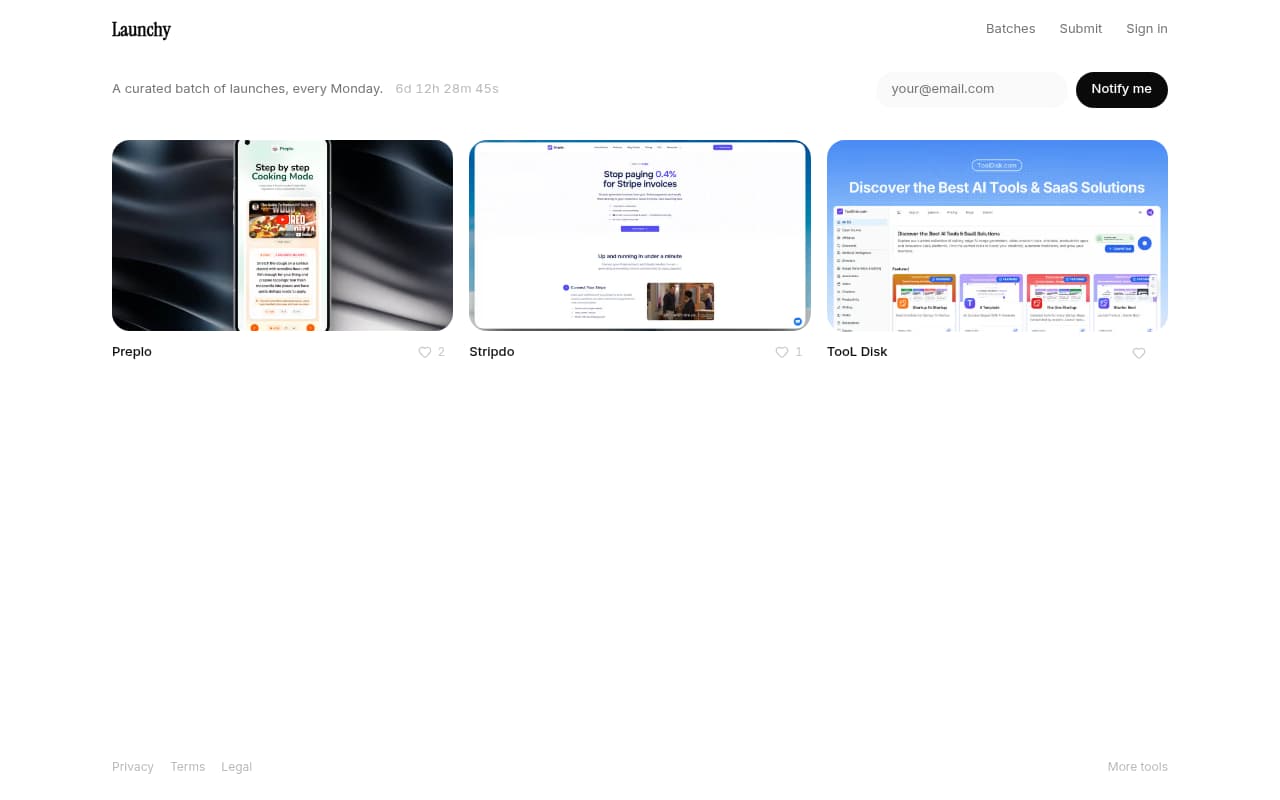Click the TooL Disk title

857,351
